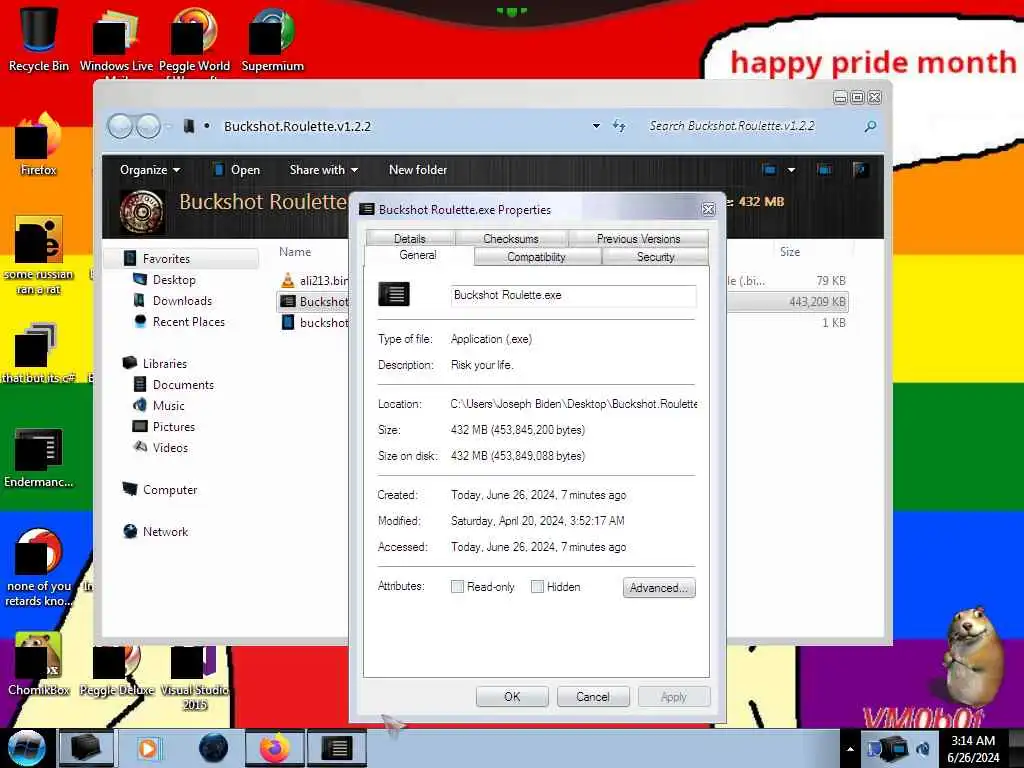Screen dimensions: 1024x768
Task: Open the Endermanc... desktop icon
Action: coord(39,457)
